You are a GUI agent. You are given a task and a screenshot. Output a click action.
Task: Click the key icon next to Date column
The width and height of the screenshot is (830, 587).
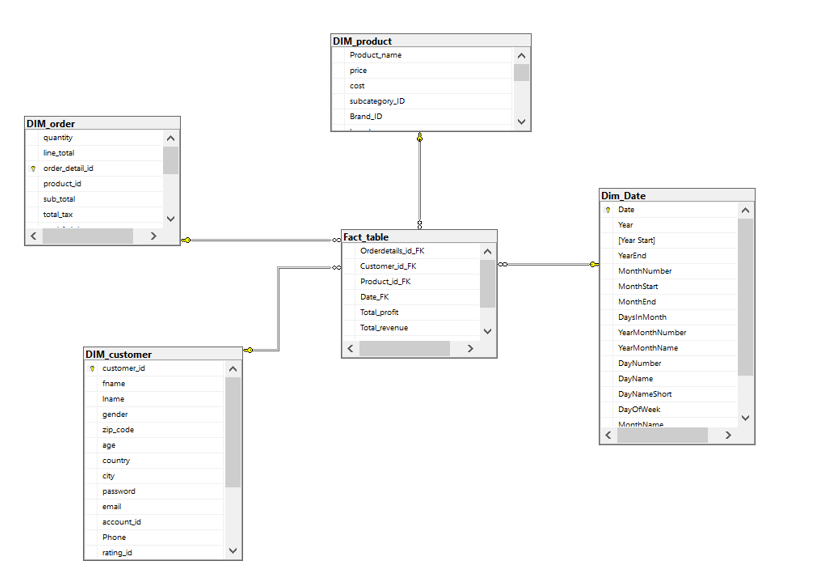click(608, 210)
